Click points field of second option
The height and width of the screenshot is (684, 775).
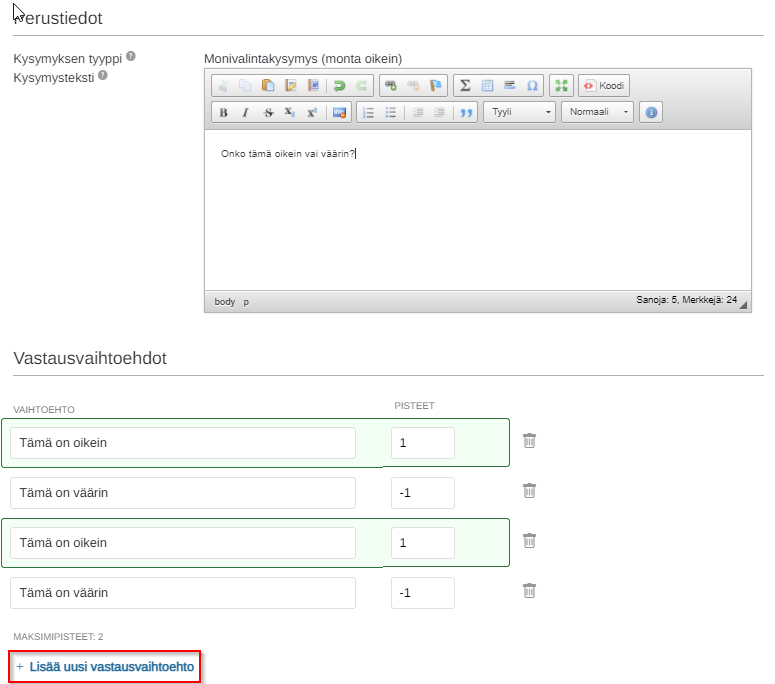pos(423,493)
